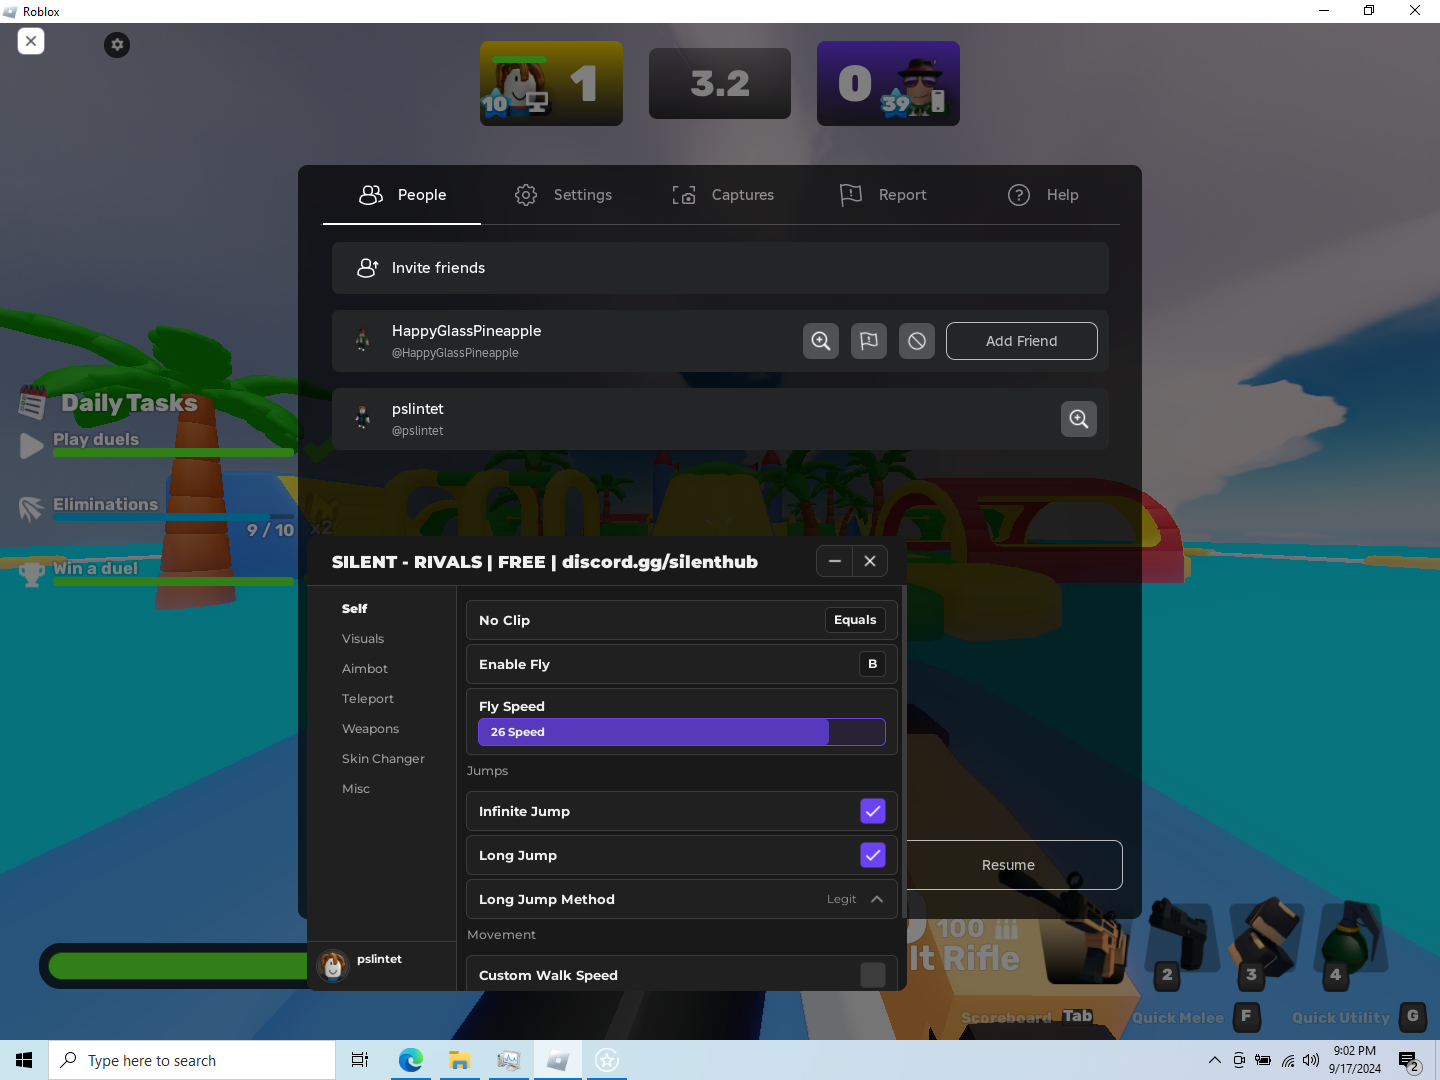Open the Report tab

click(x=882, y=195)
